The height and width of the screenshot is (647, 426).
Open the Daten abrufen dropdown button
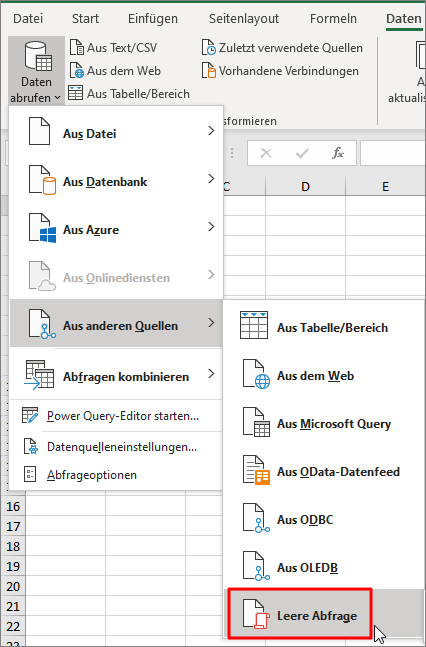coord(36,71)
